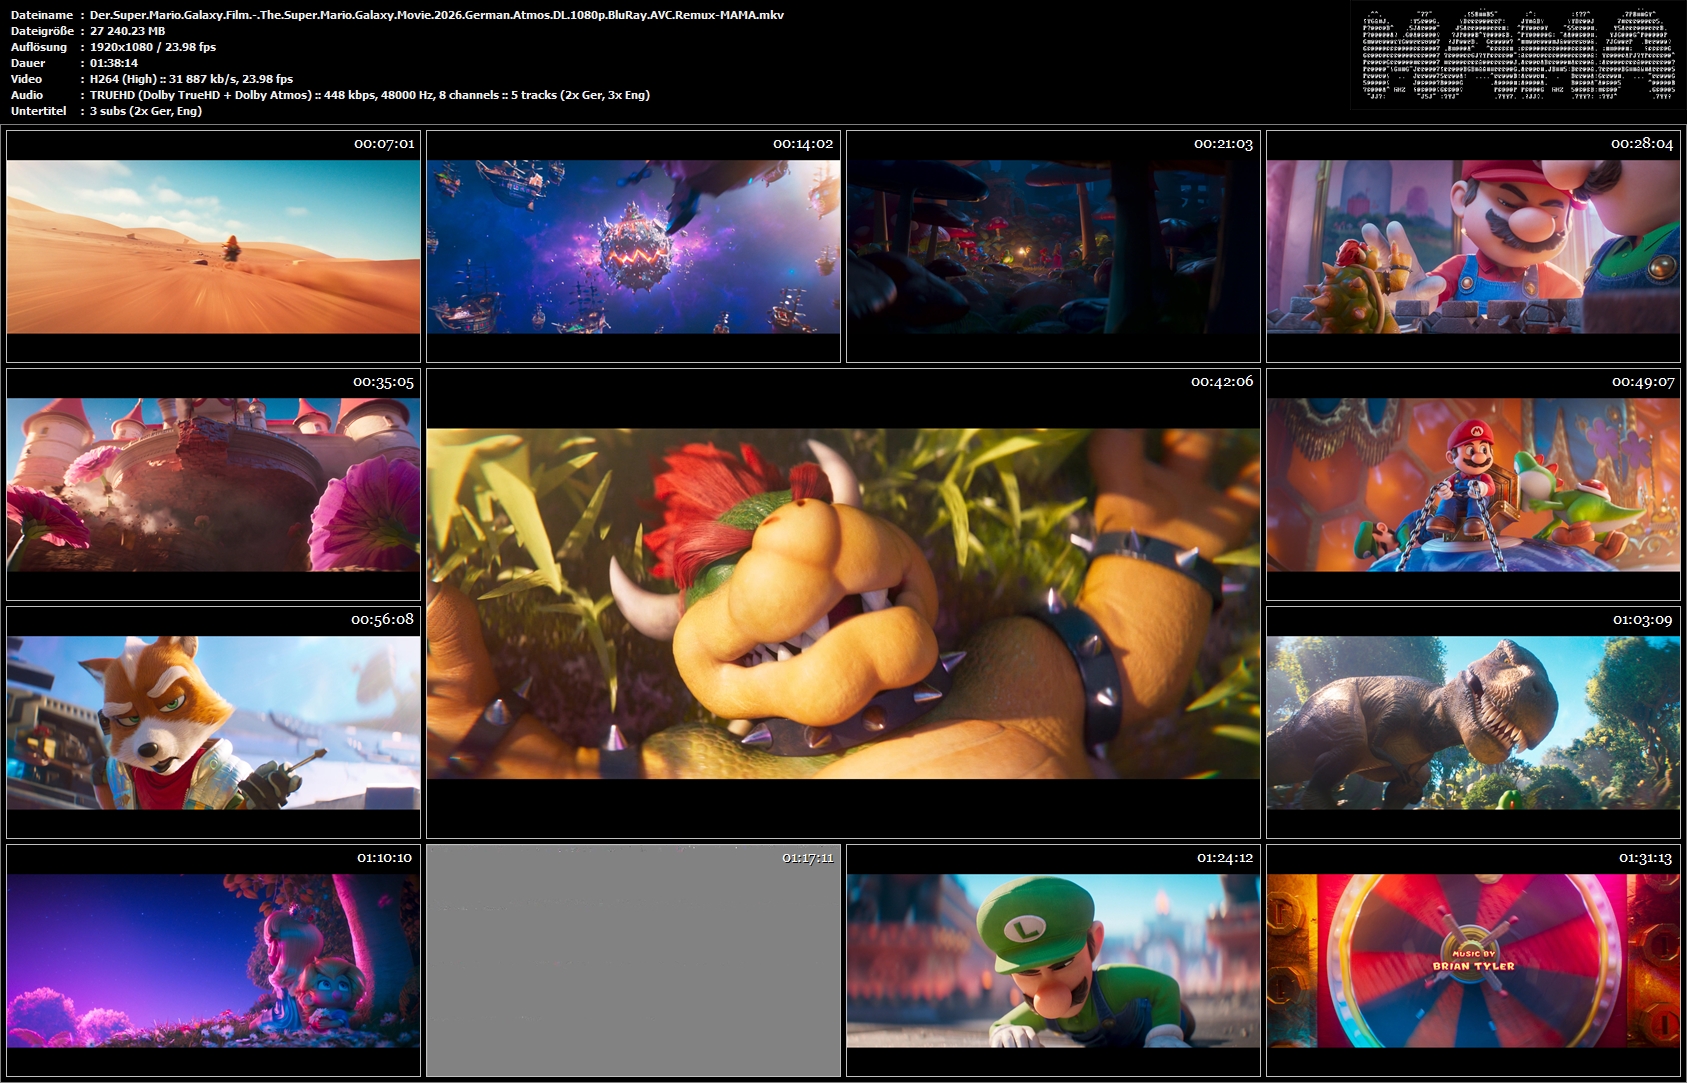1687x1083 pixels.
Task: Click the .mkv file name in the header
Action: (x=437, y=15)
